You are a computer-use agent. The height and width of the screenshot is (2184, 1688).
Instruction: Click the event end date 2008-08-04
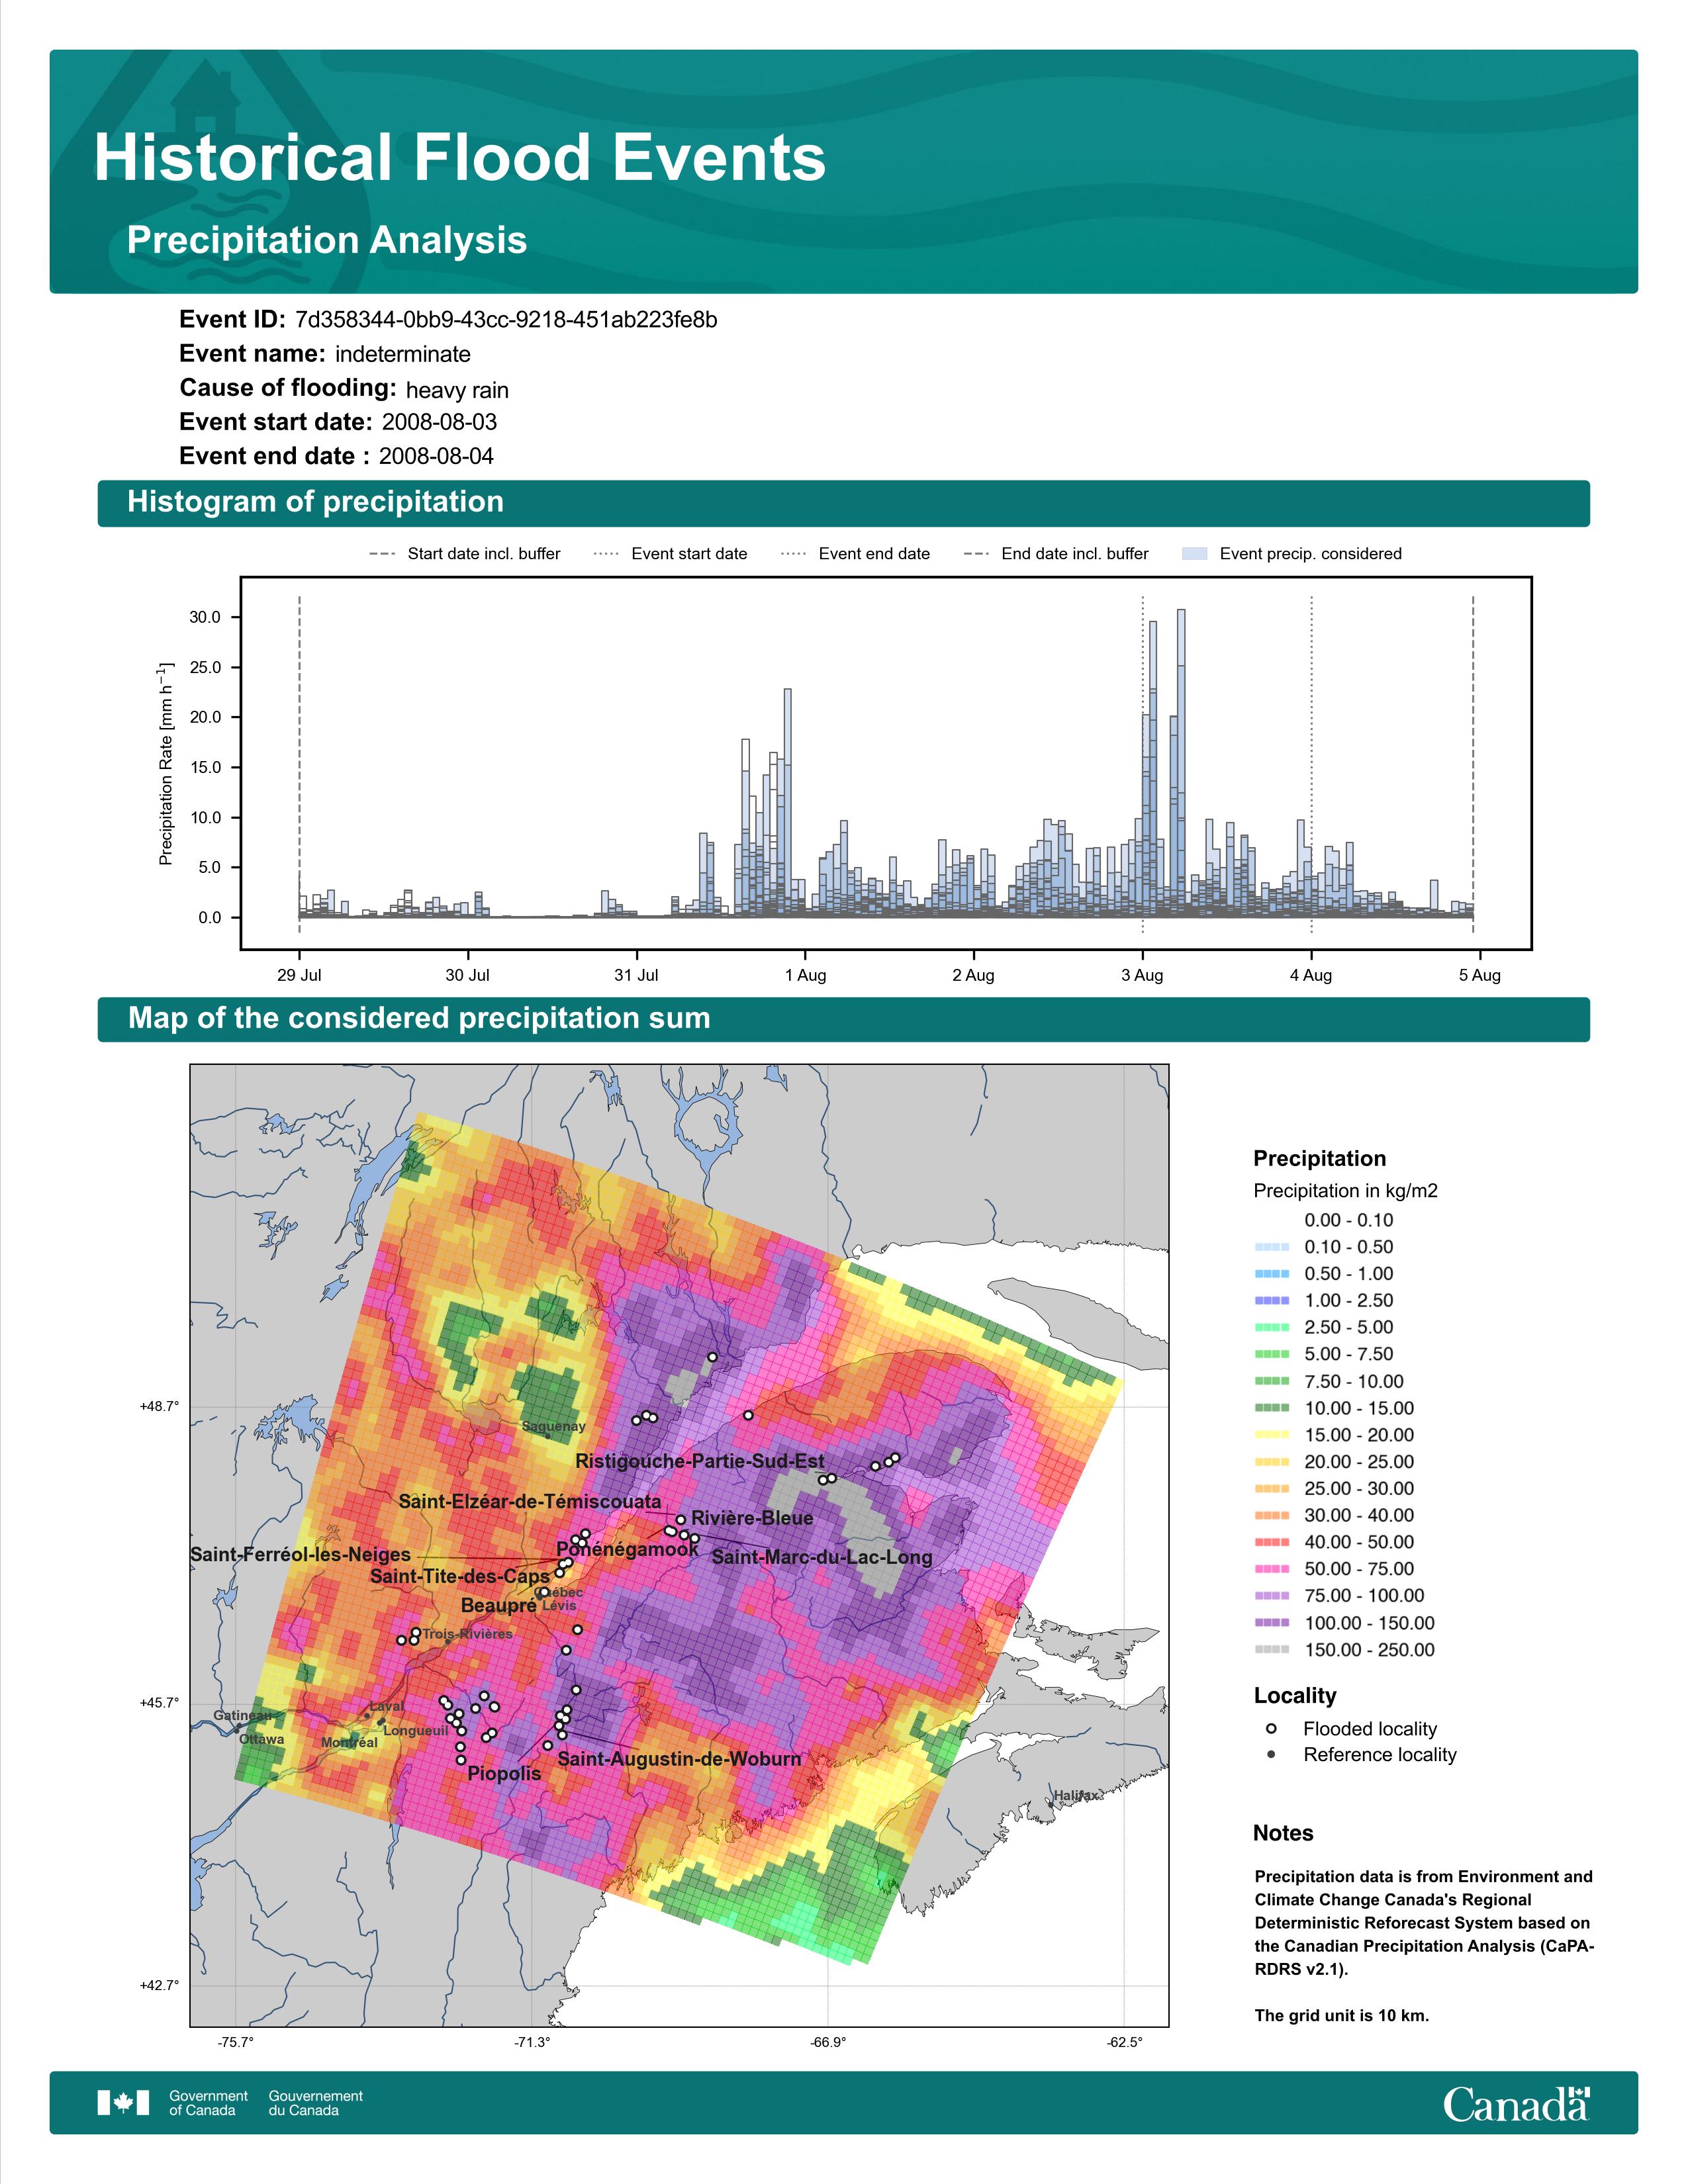pos(436,456)
